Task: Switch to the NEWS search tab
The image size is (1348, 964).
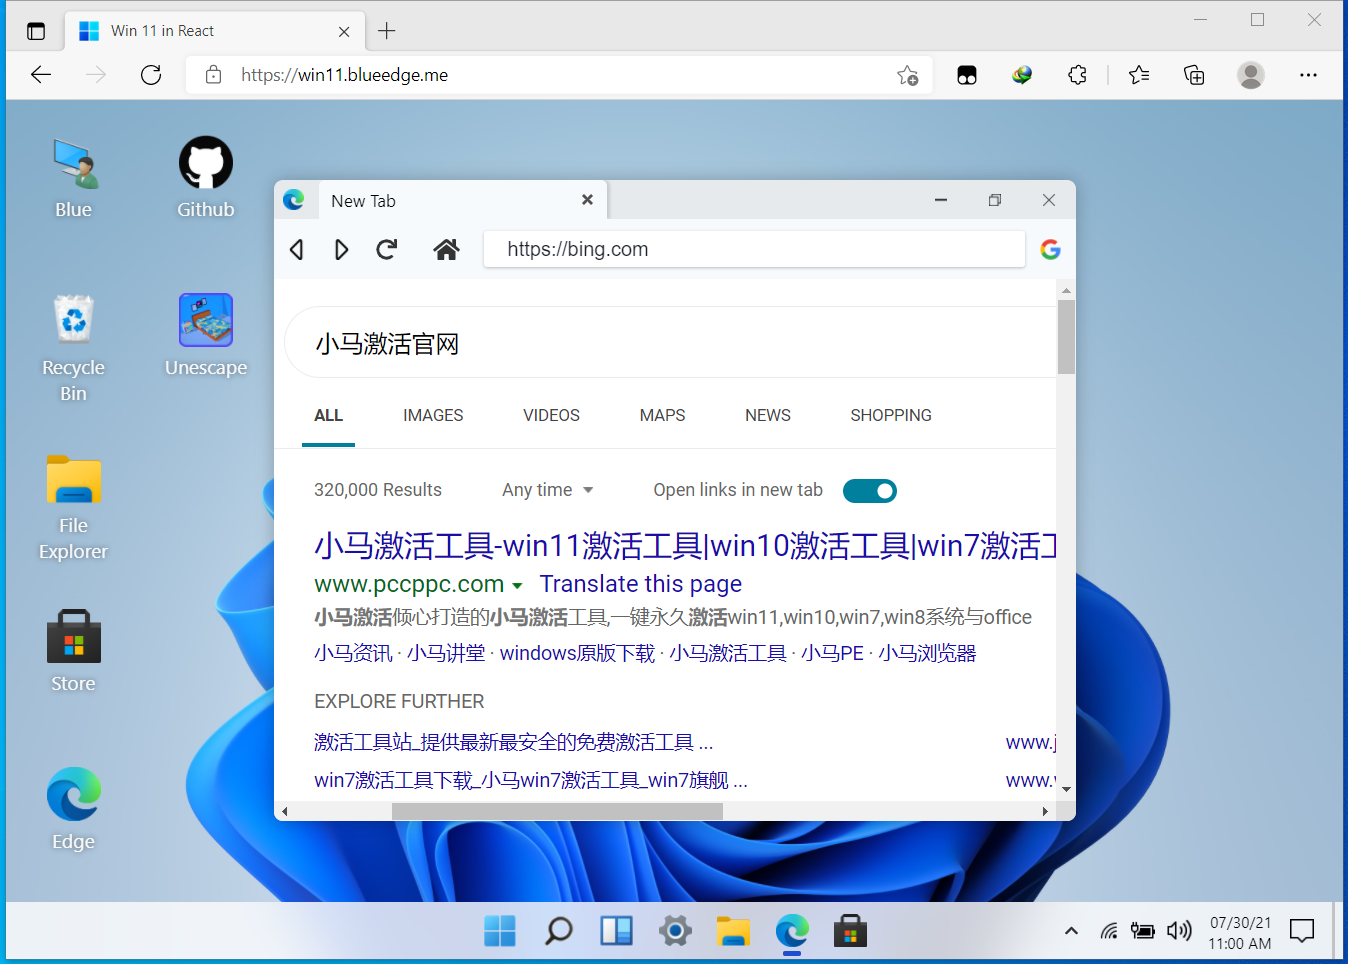Action: click(768, 415)
